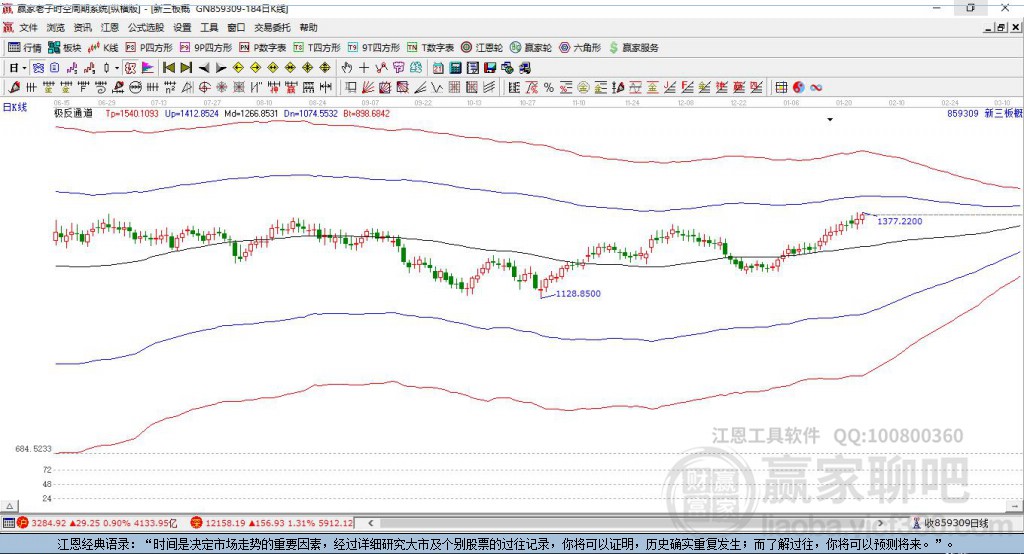
Task: Open the 9T四方形 tool
Action: tap(374, 48)
